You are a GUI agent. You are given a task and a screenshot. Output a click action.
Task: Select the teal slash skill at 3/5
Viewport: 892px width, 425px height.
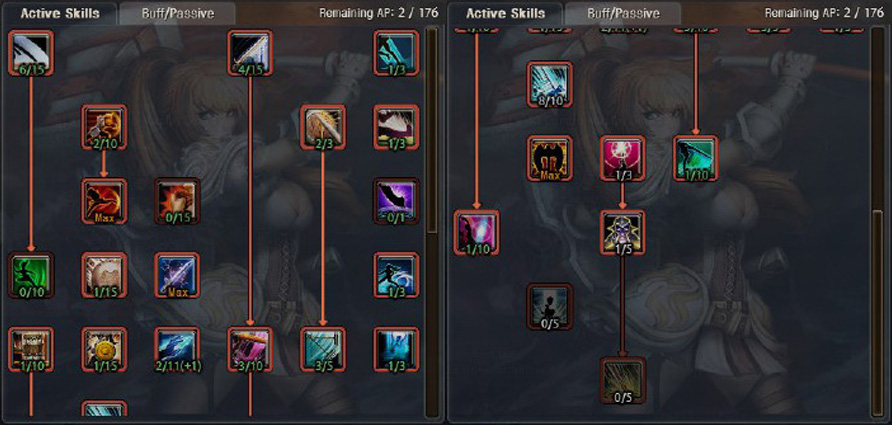(323, 349)
